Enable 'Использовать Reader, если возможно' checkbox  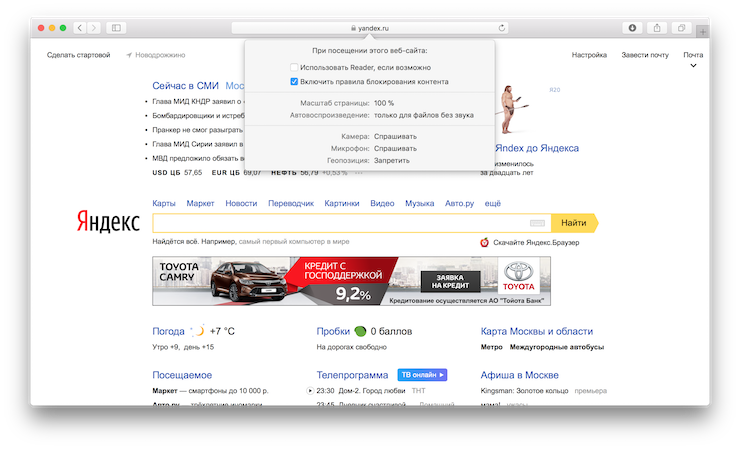pos(294,67)
